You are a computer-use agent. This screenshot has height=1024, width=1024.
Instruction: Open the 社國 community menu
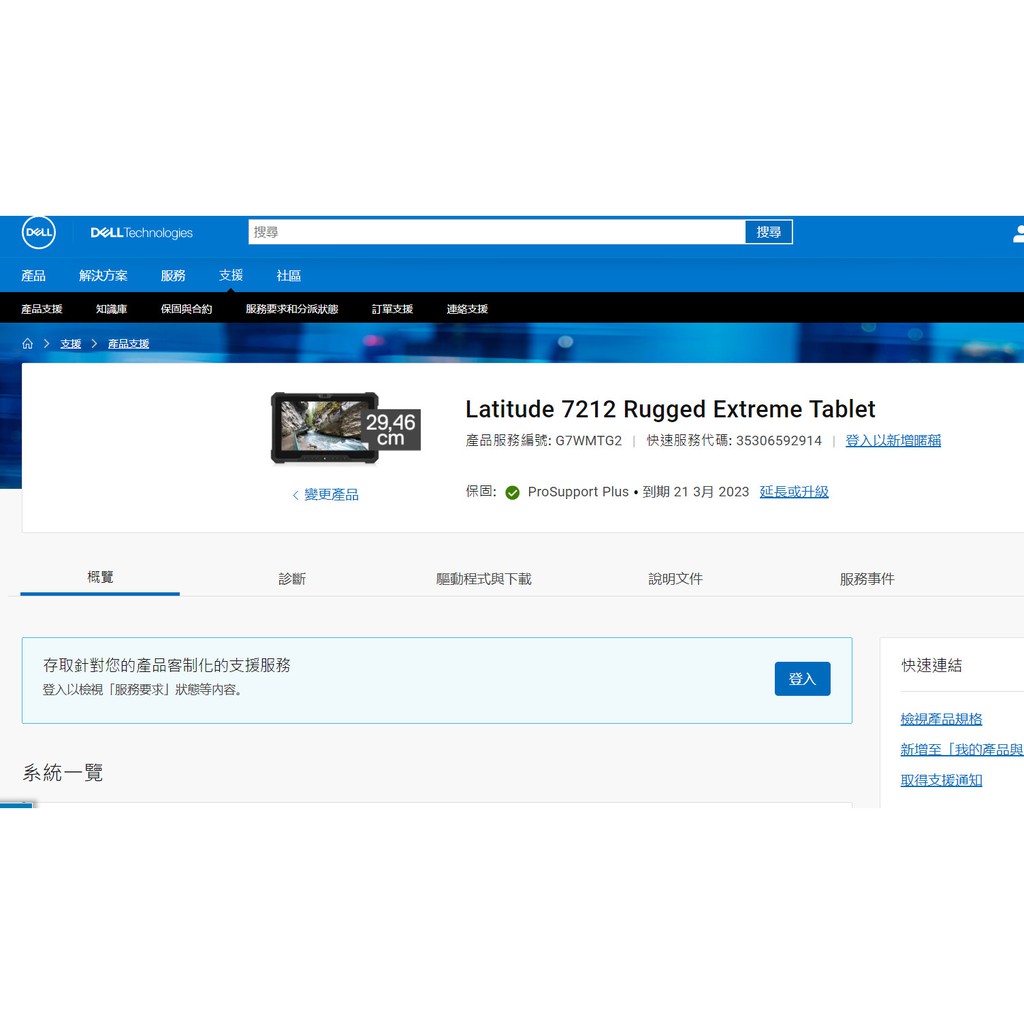(288, 275)
